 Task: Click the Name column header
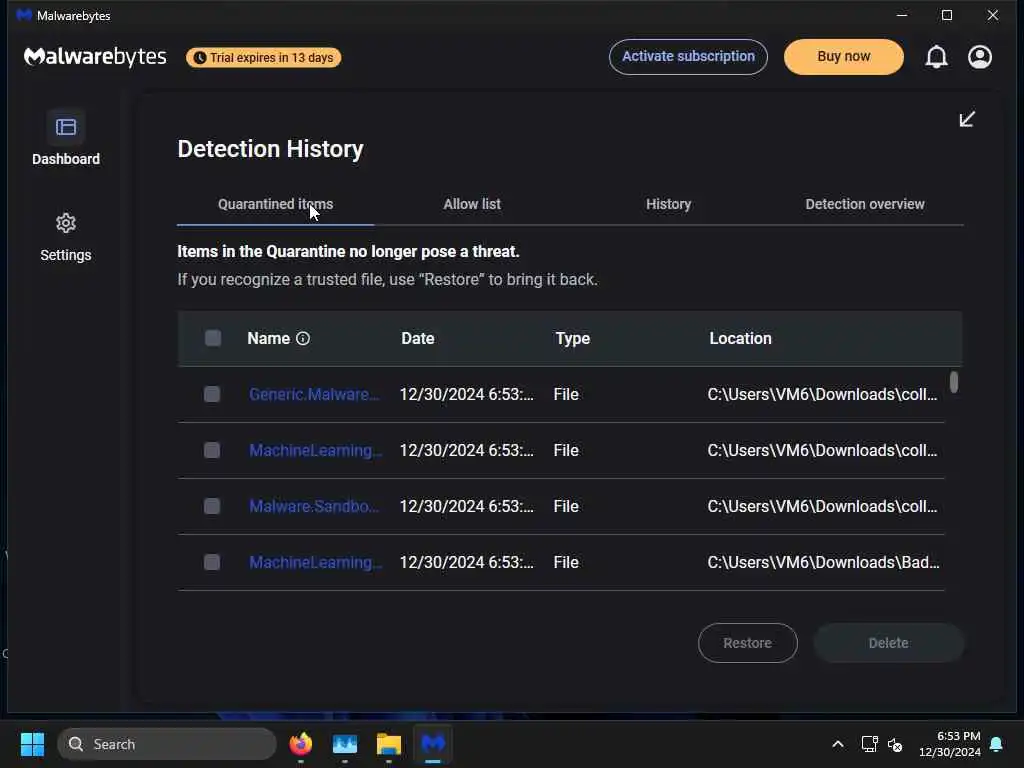click(268, 338)
